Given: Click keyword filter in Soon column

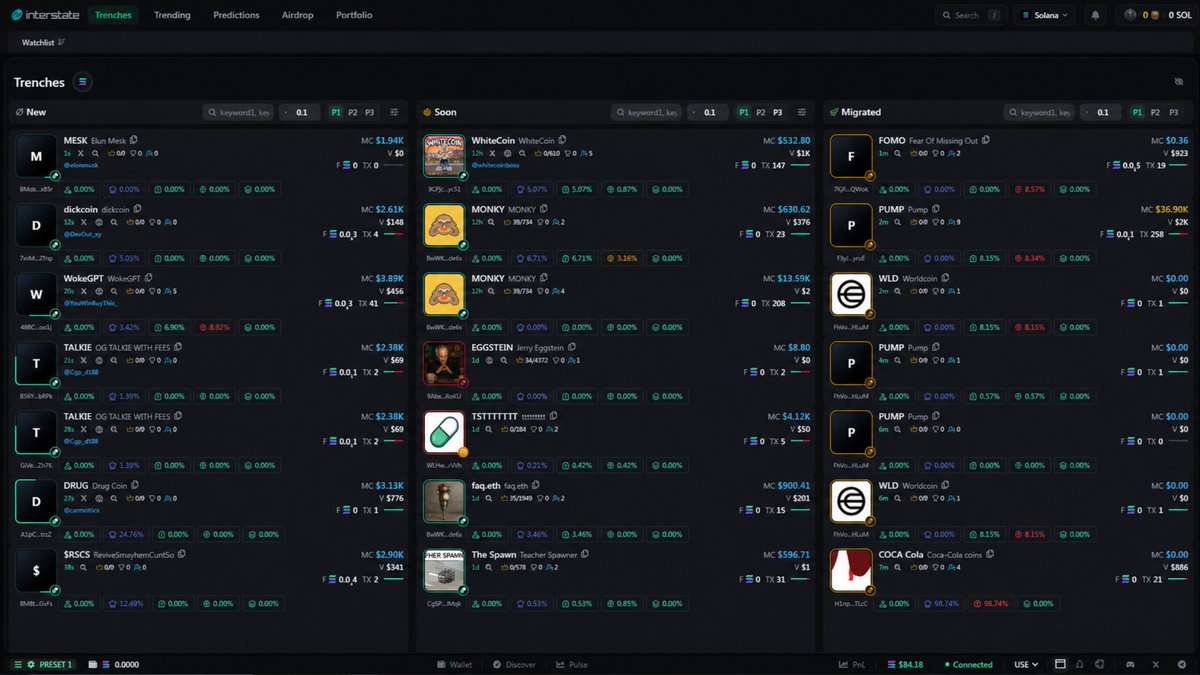Looking at the screenshot, I should click(645, 112).
